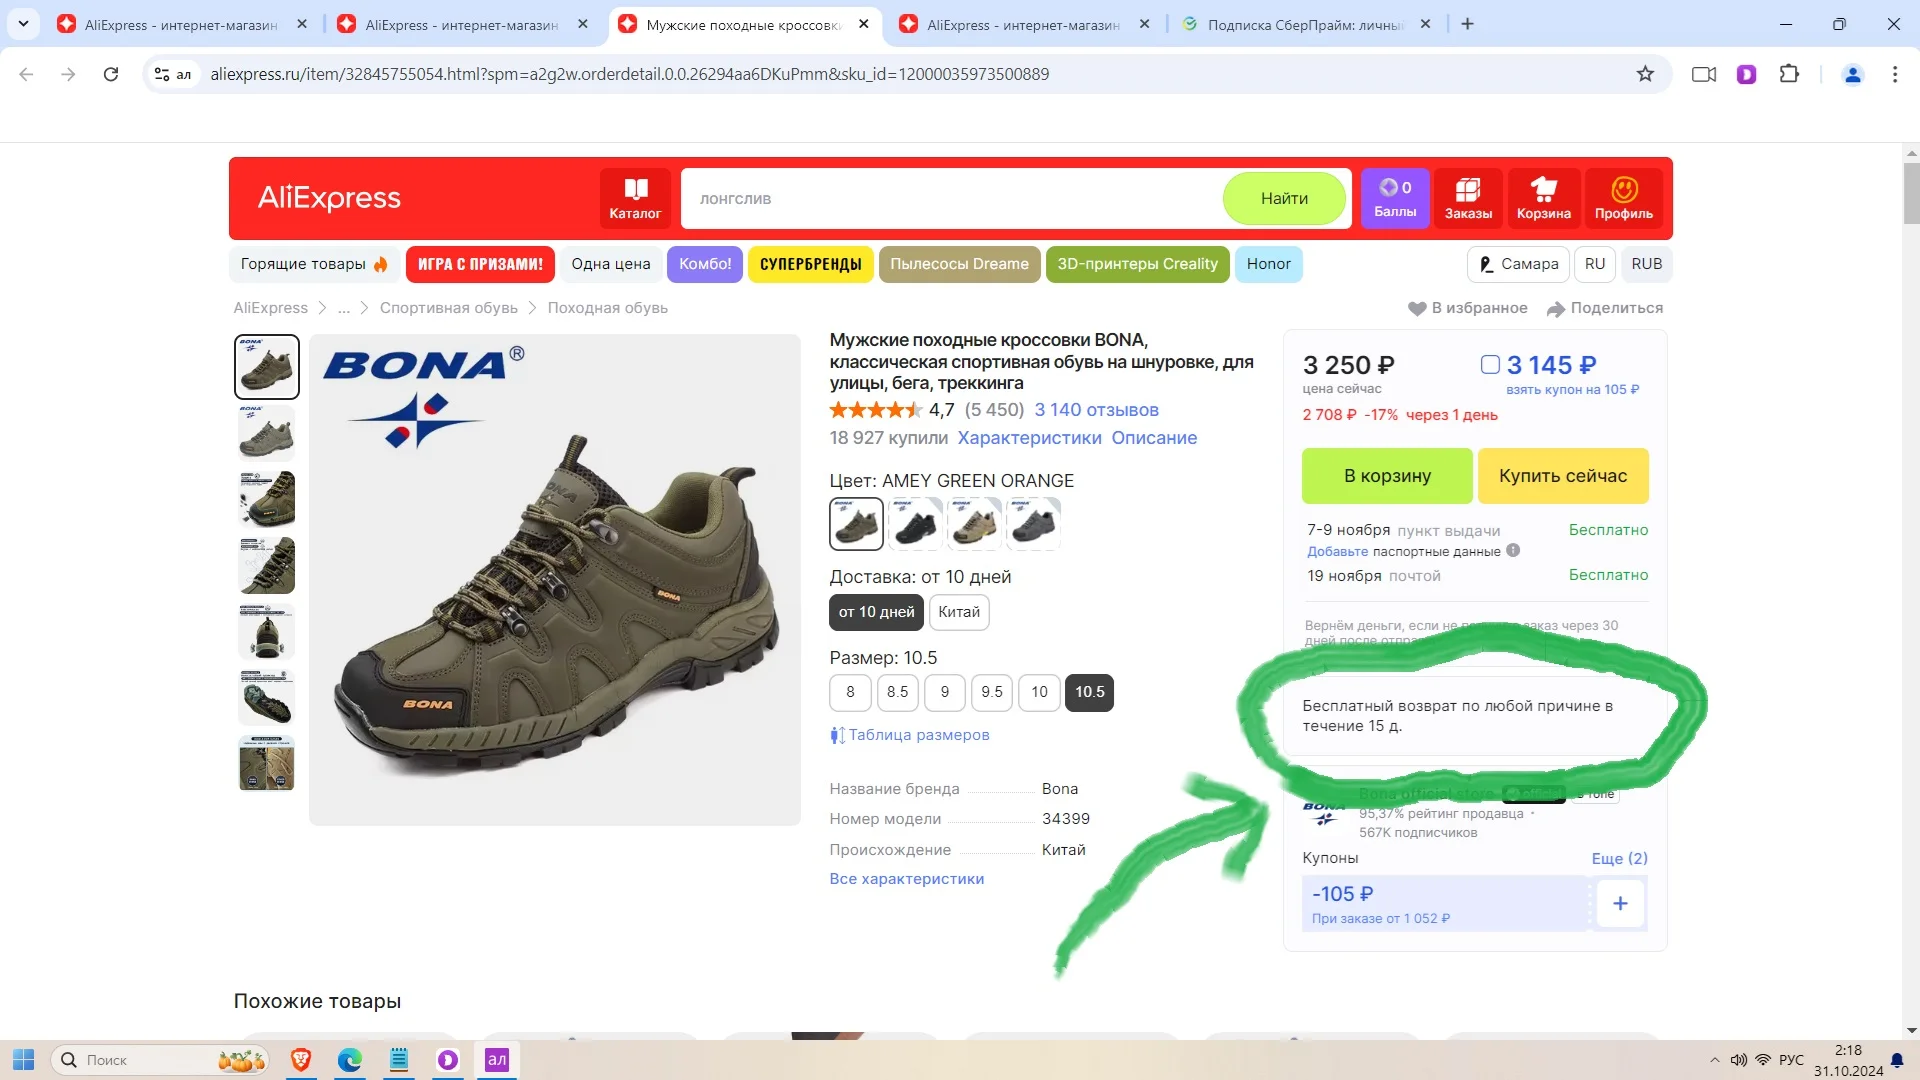
Task: Add product to favorites (В избранное)
Action: click(x=1468, y=308)
